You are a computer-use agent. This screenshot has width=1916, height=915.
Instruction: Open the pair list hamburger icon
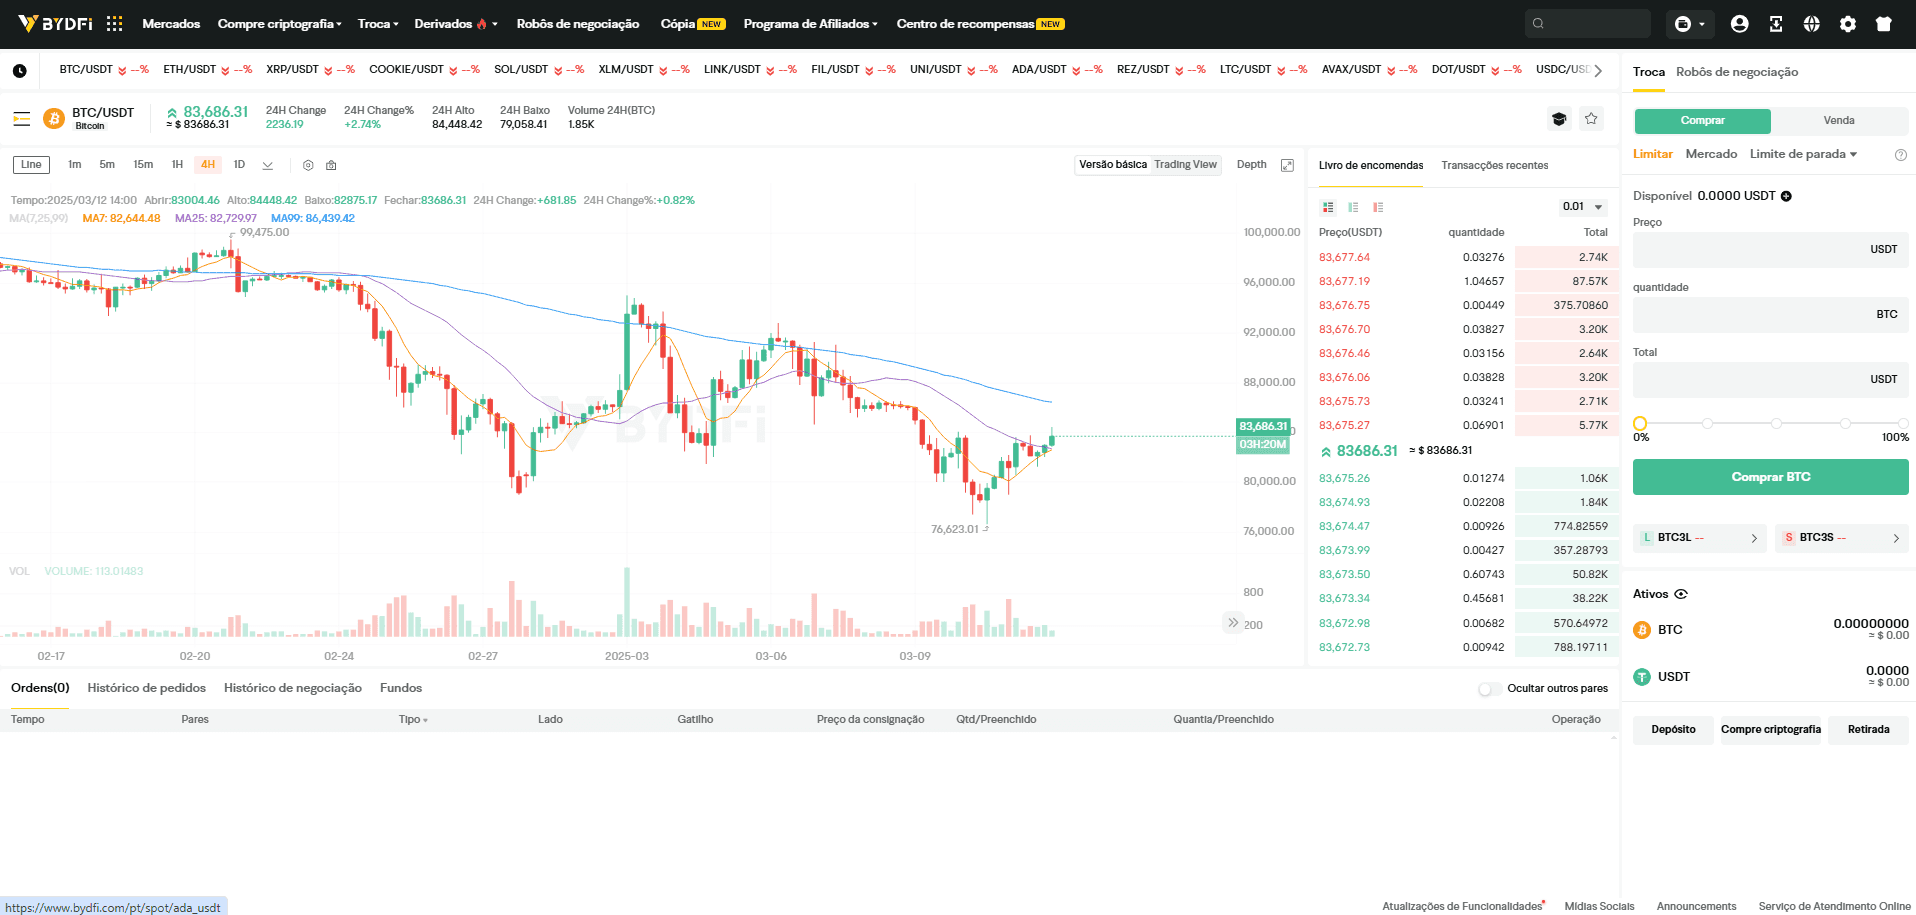(x=22, y=119)
